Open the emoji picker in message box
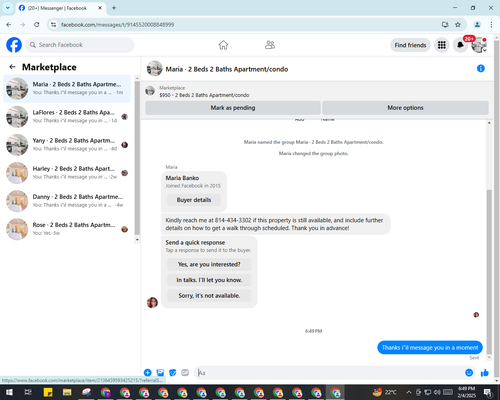500x400 pixels. 469,373
